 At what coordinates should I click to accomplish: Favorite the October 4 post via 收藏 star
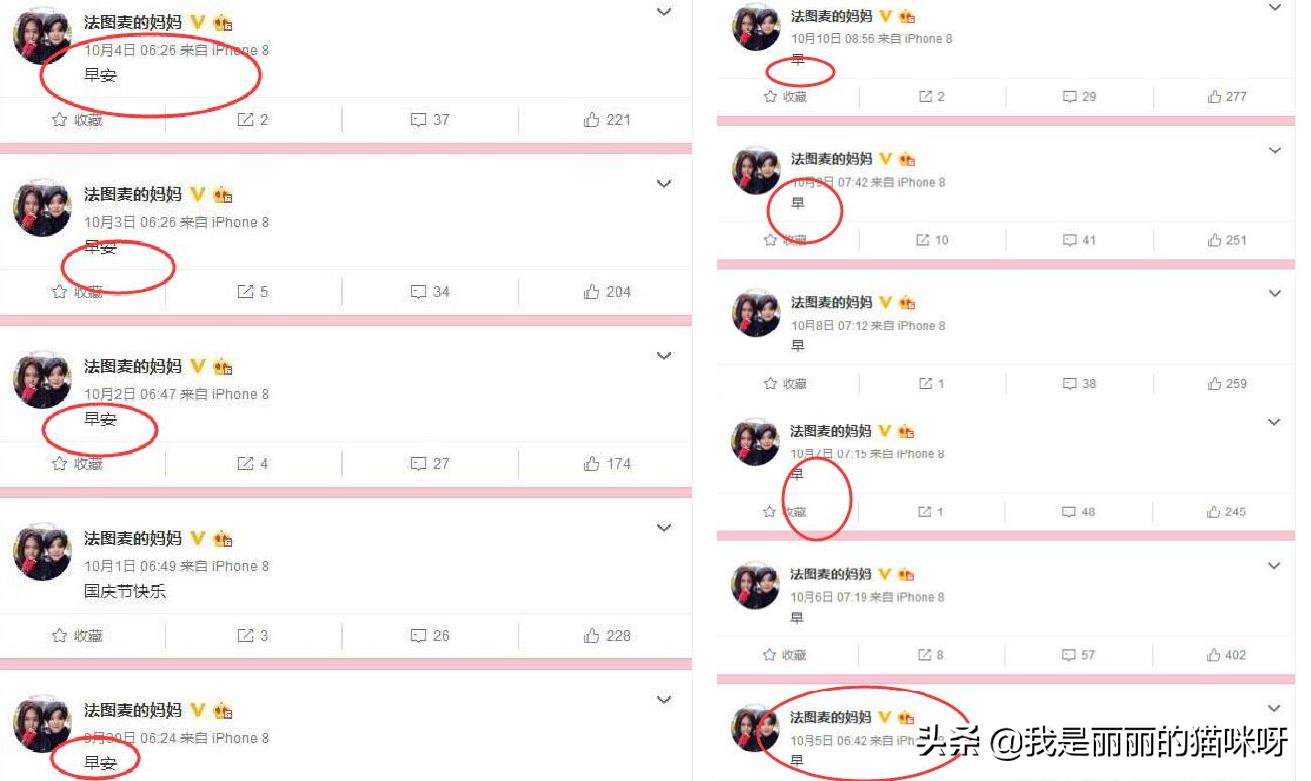(x=77, y=120)
